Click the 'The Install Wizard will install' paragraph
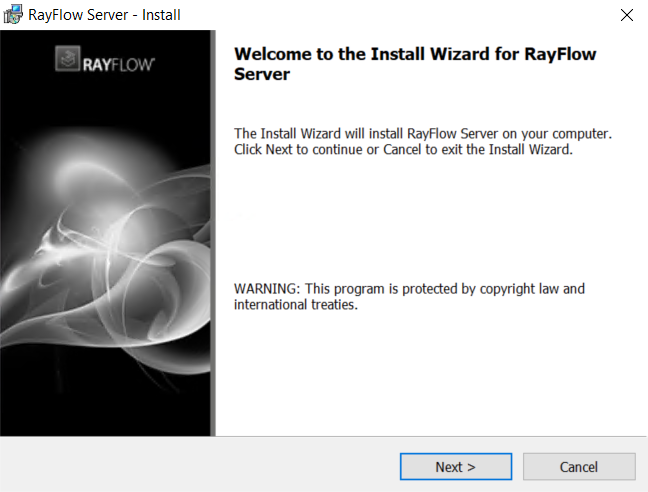The width and height of the screenshot is (648, 492). (423, 141)
